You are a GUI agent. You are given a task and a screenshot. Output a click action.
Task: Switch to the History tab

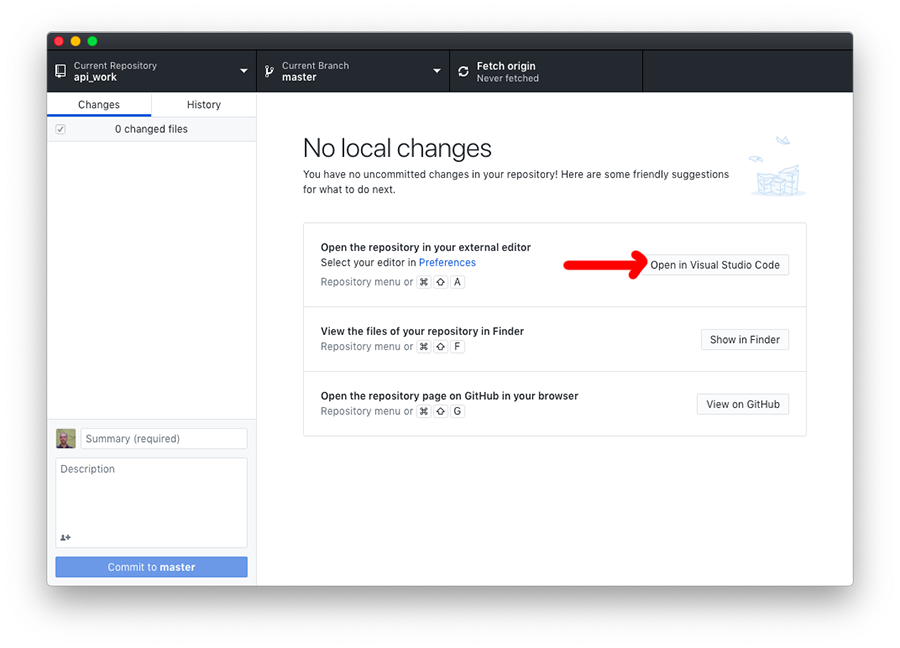pos(204,104)
